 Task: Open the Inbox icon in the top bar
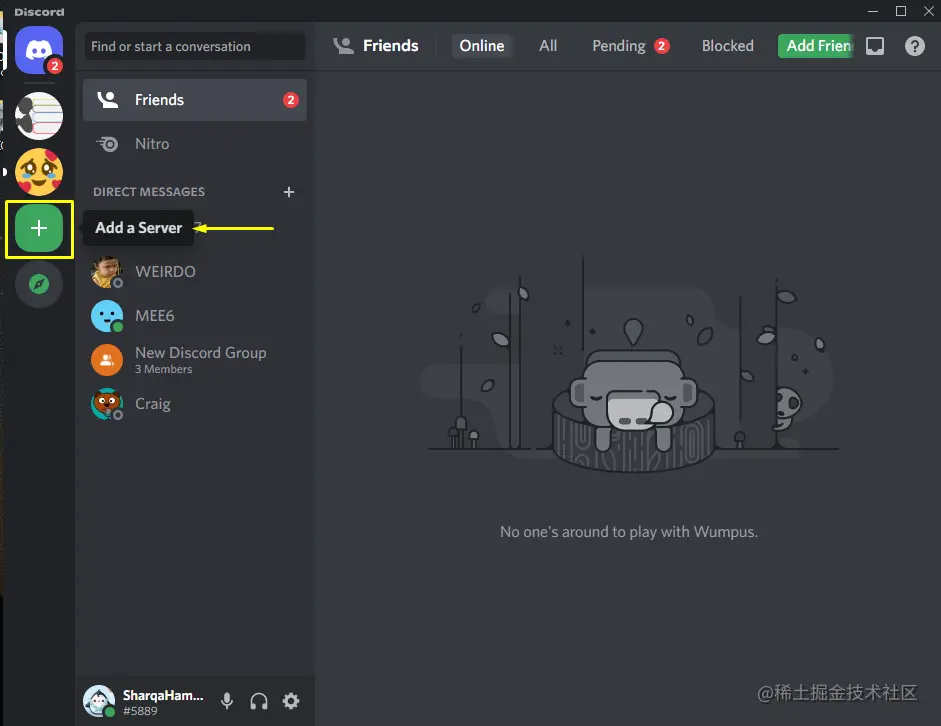click(875, 46)
